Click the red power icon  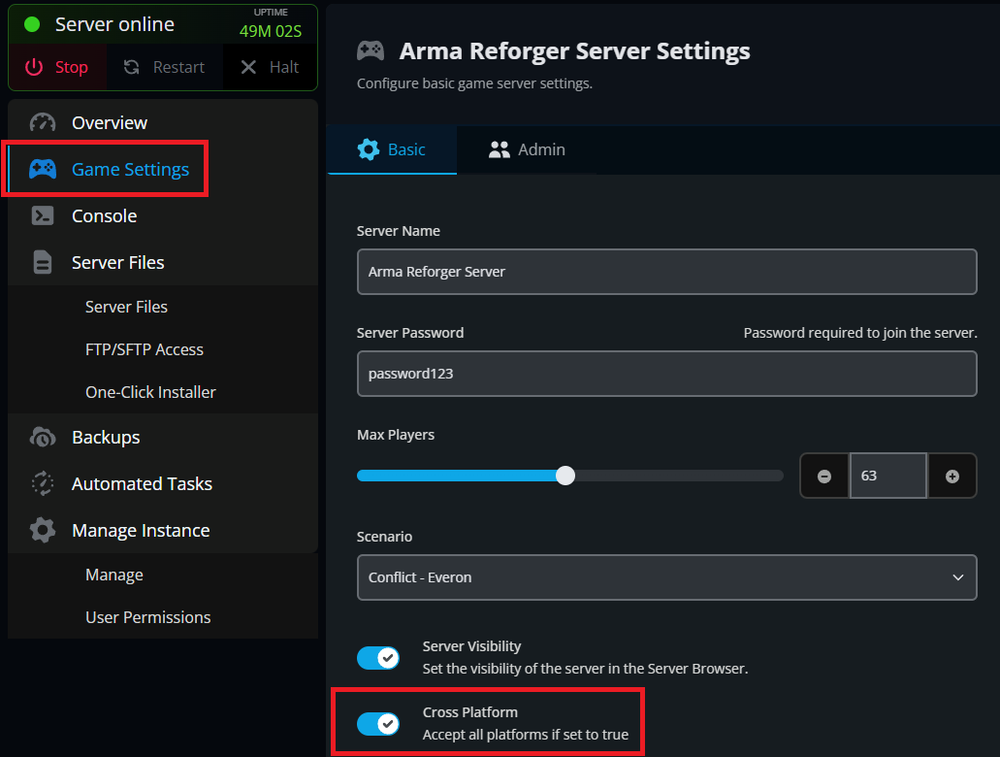tap(34, 67)
